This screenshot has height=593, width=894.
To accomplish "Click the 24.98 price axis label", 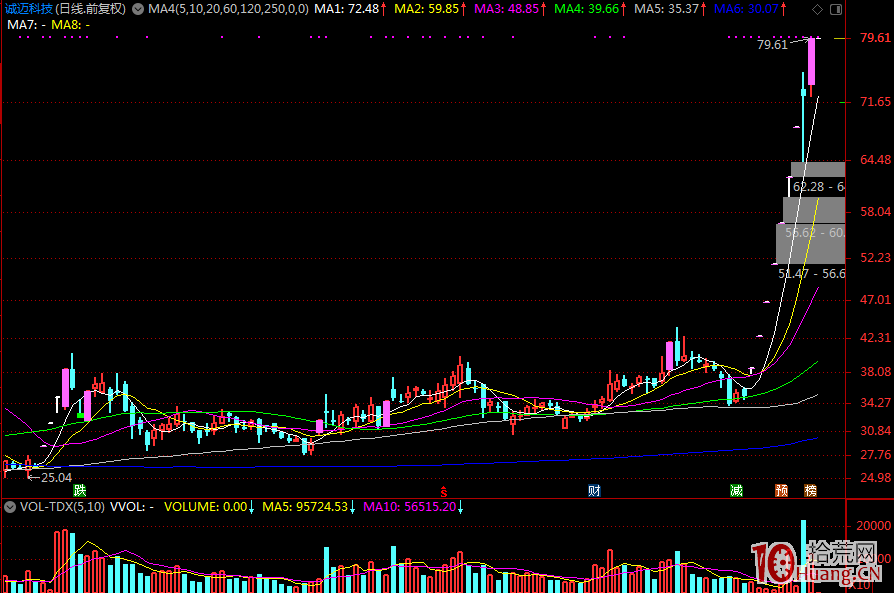I will [875, 478].
